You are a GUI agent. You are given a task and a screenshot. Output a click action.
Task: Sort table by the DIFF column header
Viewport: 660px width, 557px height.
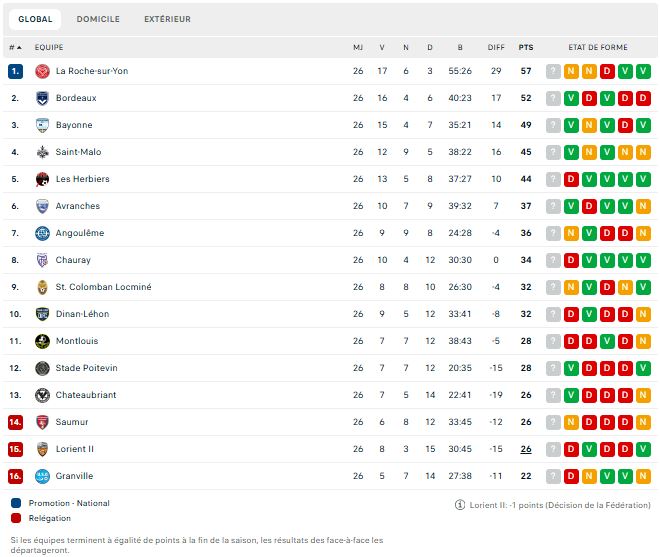point(496,47)
